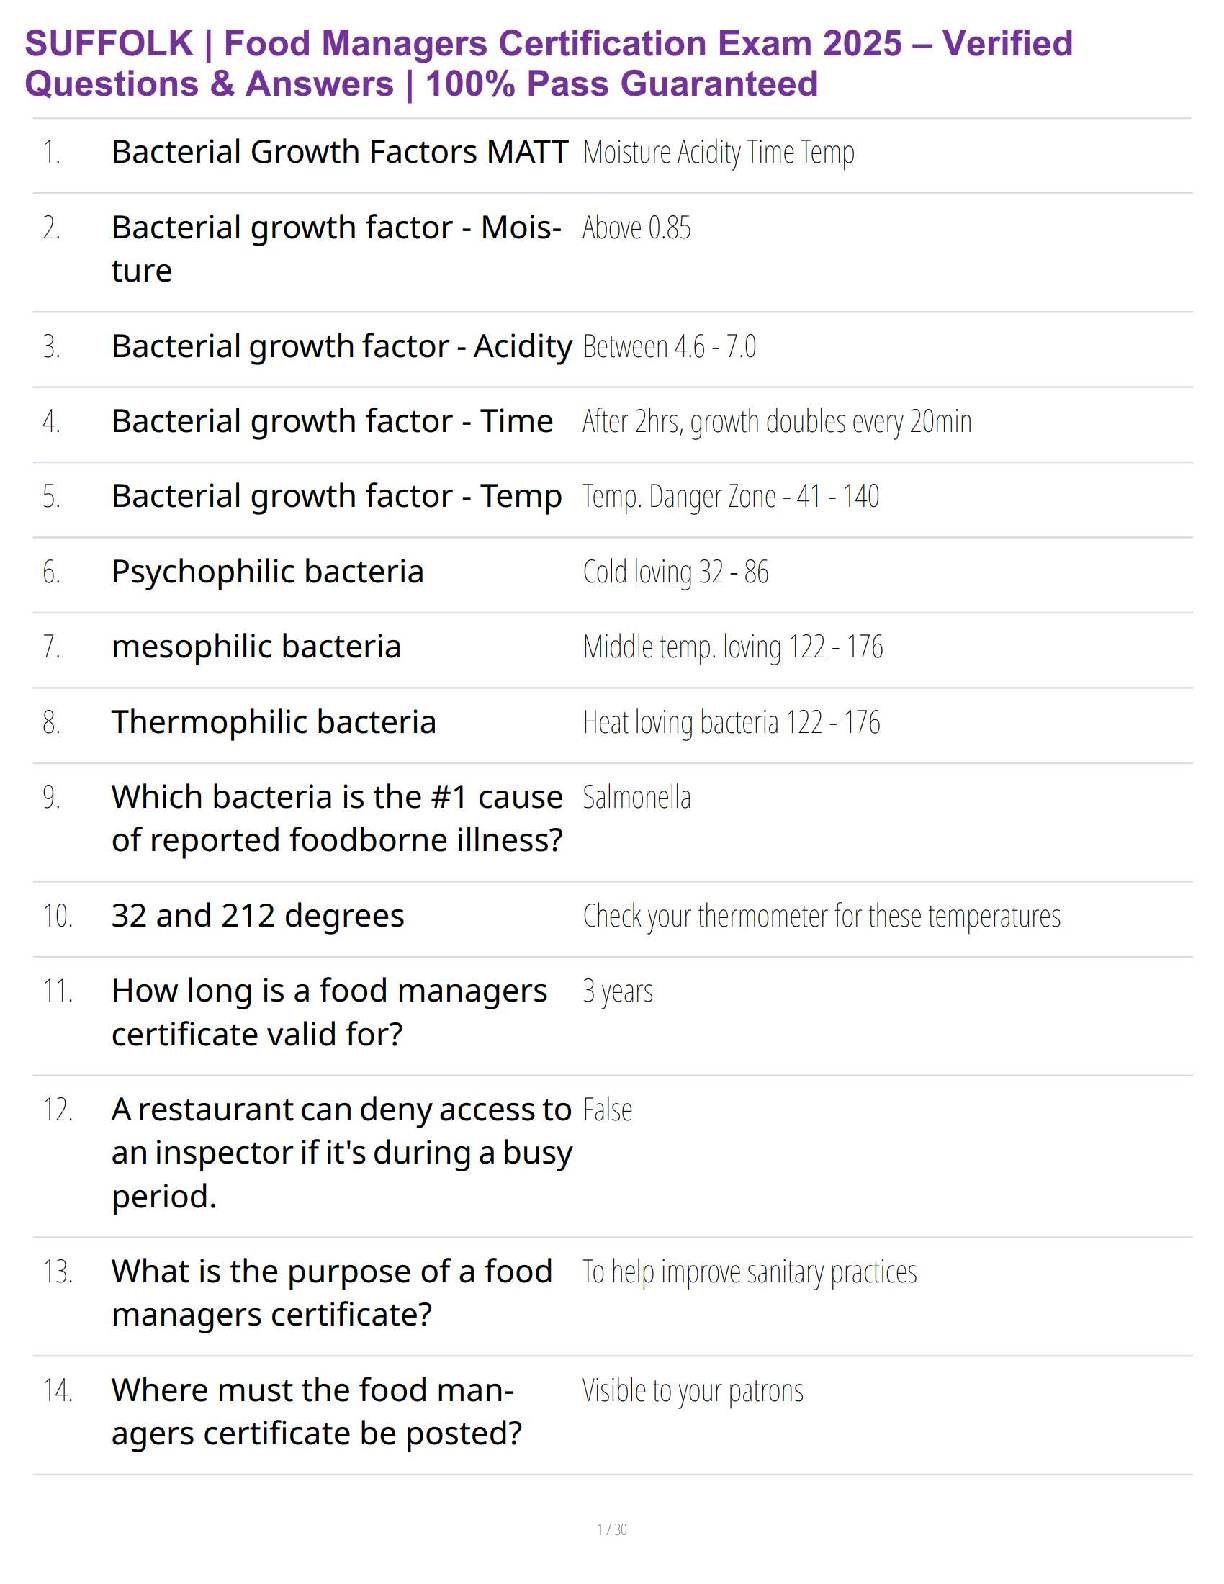Click 'Check your thermometer for these temperatures'
This screenshot has width=1224, height=1584.
[821, 917]
